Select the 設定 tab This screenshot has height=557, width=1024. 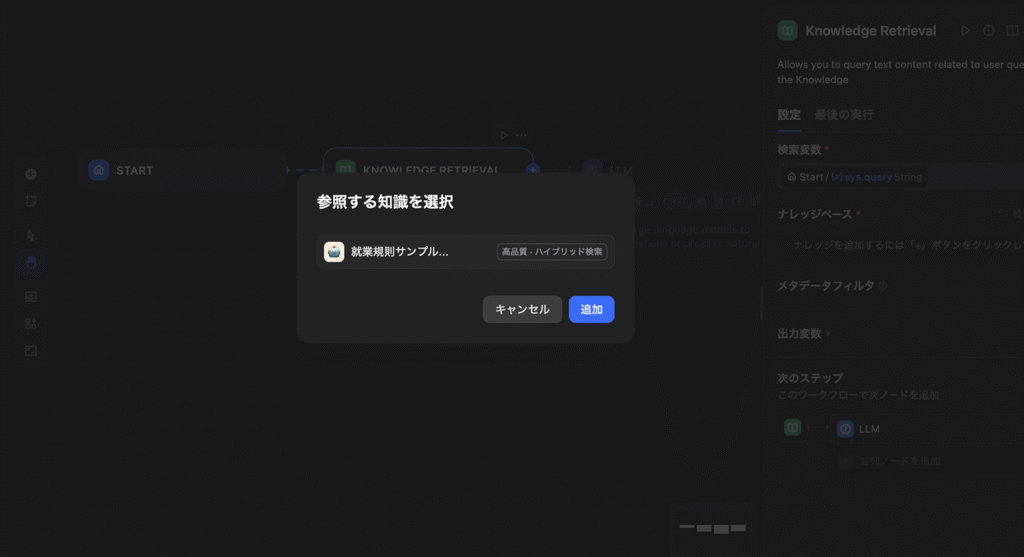(789, 115)
